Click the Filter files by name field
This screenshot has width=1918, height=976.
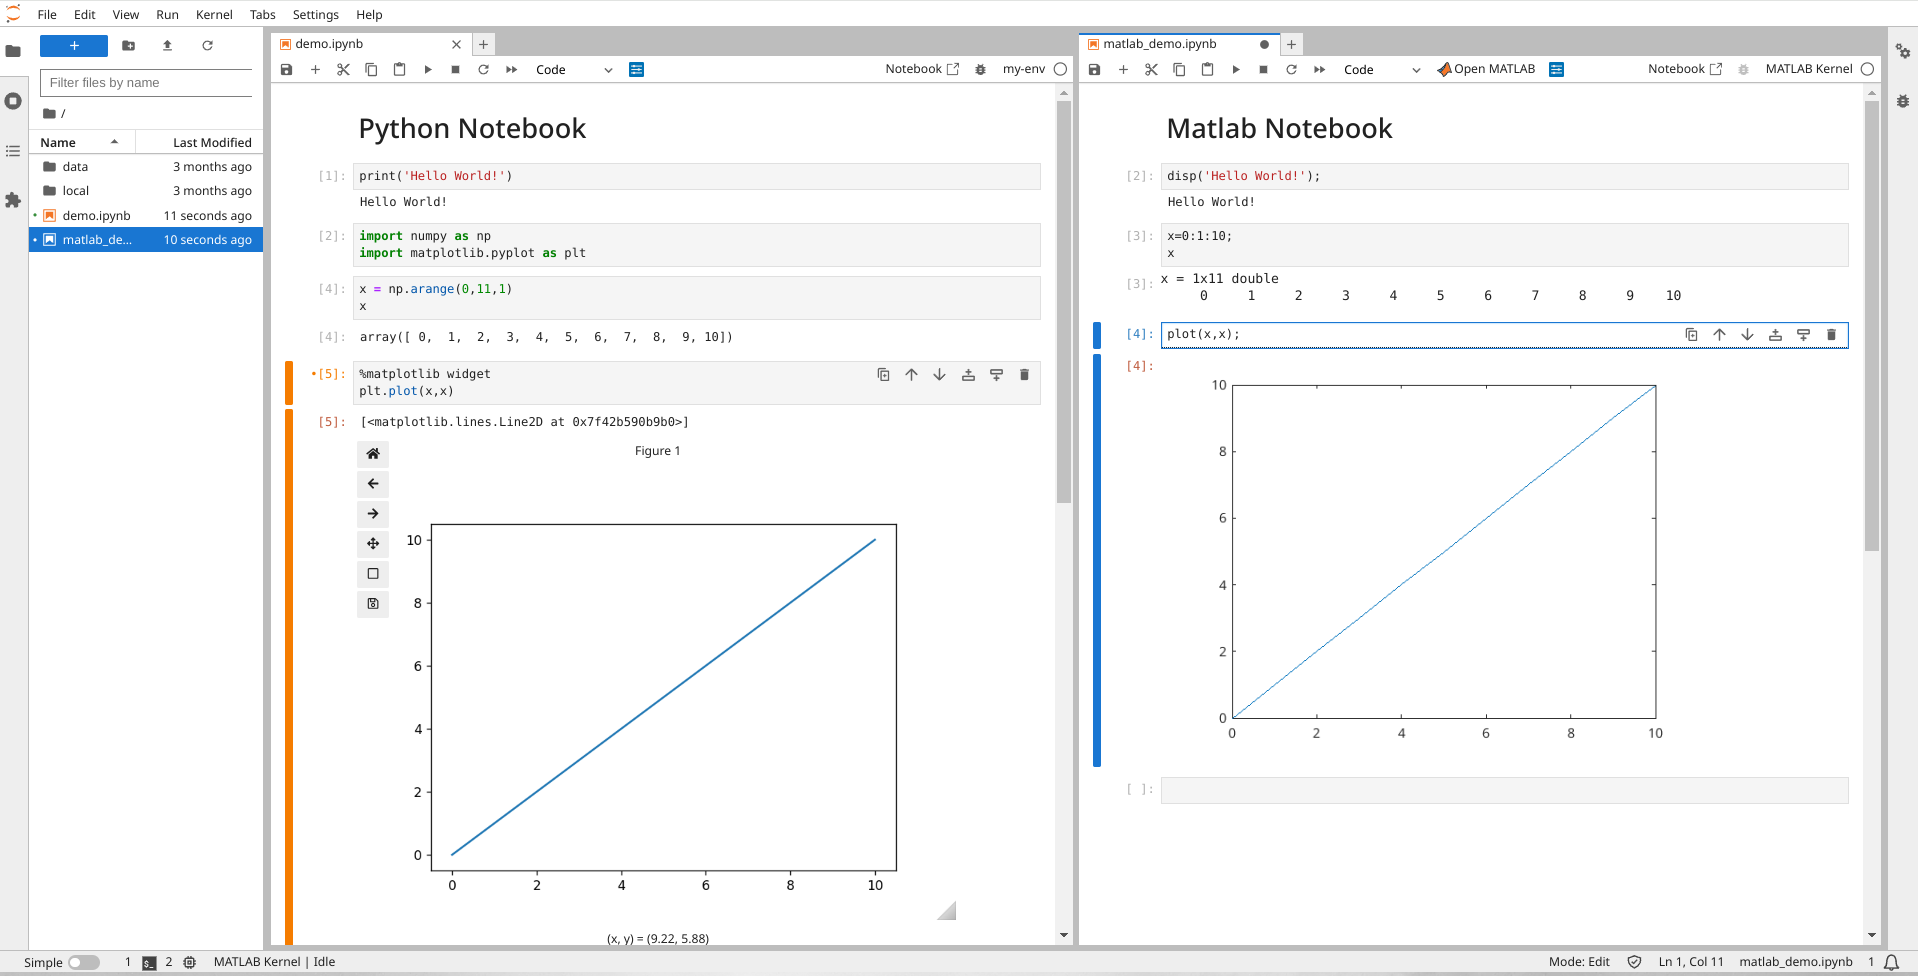click(x=146, y=83)
